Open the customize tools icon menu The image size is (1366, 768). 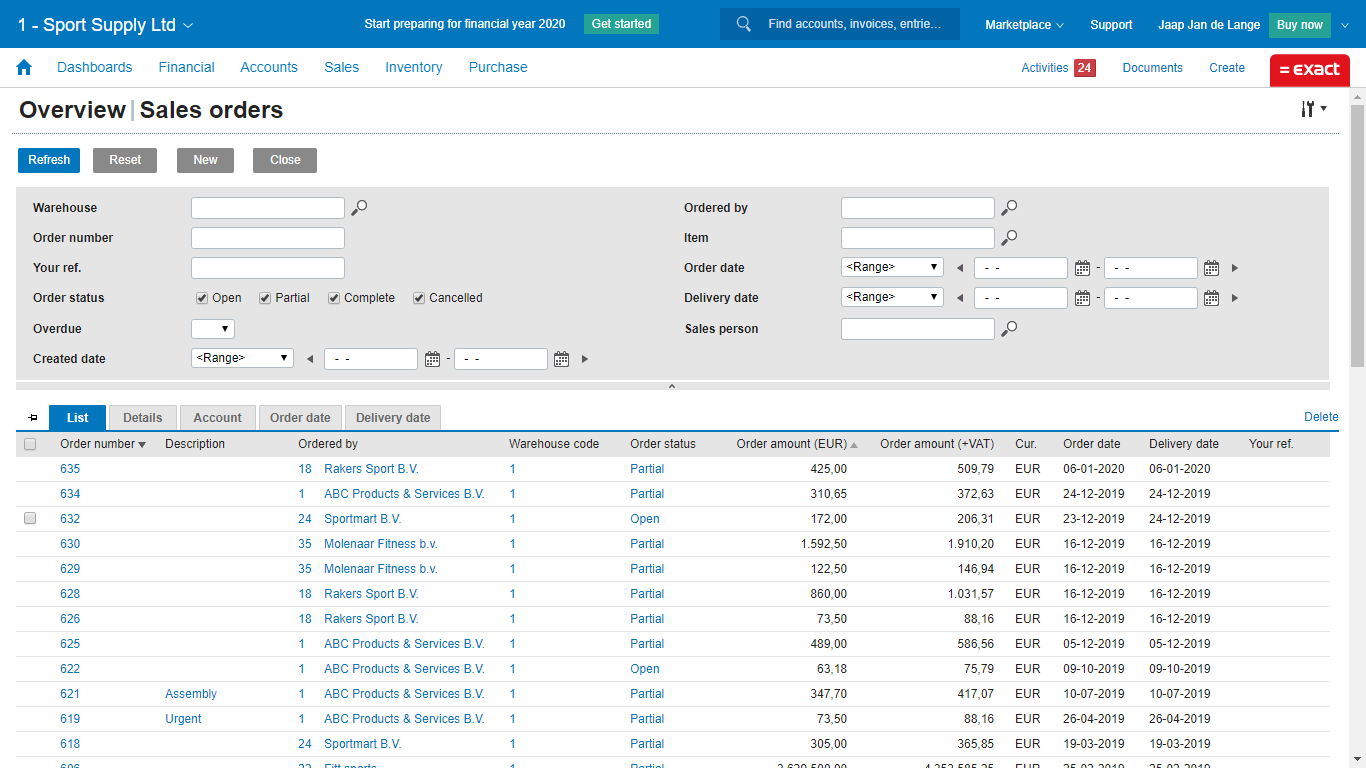pyautogui.click(x=1314, y=109)
